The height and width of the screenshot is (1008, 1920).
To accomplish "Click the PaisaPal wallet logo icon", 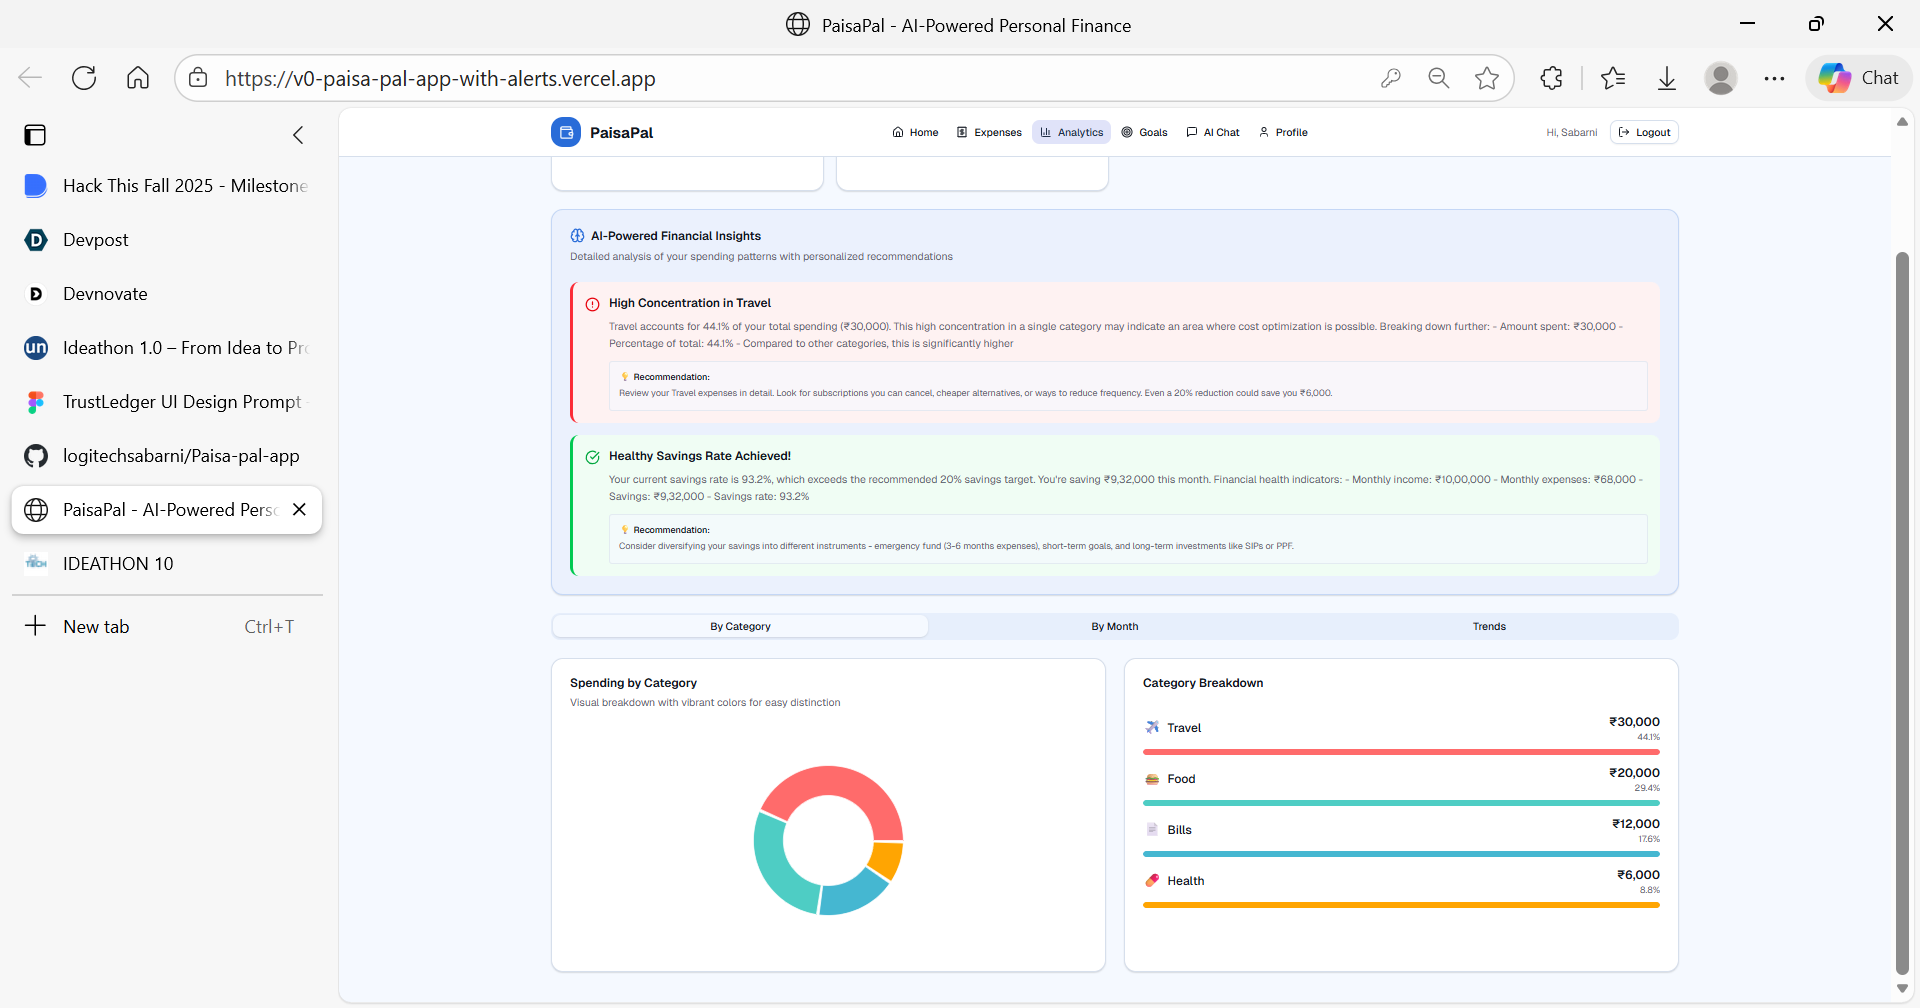I will [566, 132].
